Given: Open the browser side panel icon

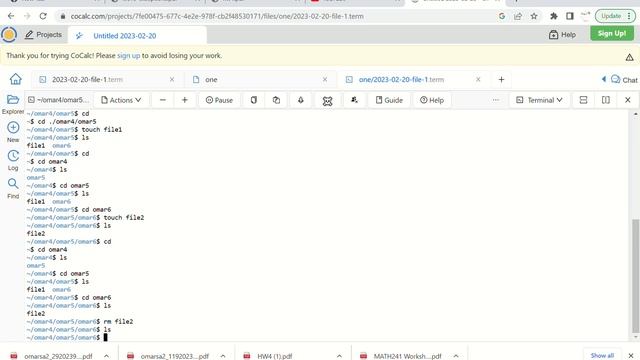Looking at the screenshot, I should click(570, 16).
